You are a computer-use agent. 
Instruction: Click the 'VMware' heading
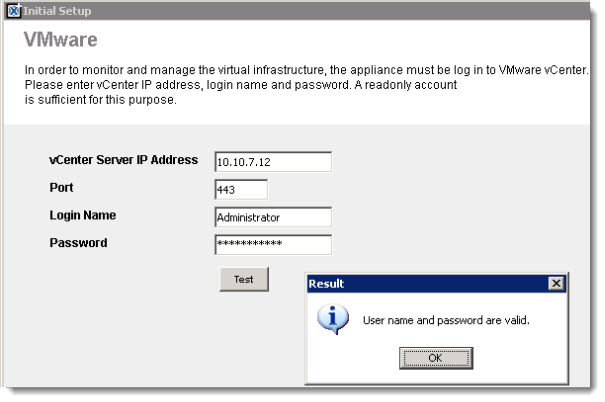point(61,39)
